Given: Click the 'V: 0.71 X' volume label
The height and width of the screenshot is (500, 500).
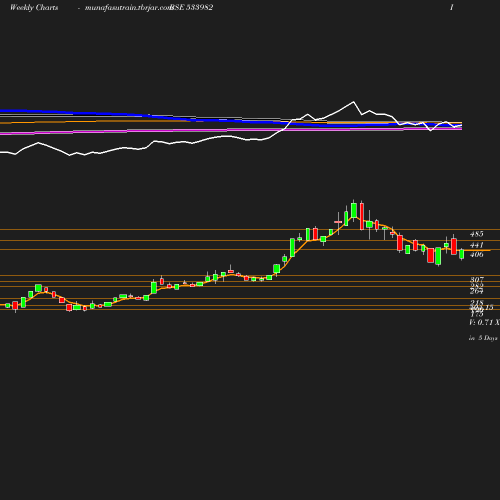Looking at the screenshot, I should pos(484,322).
